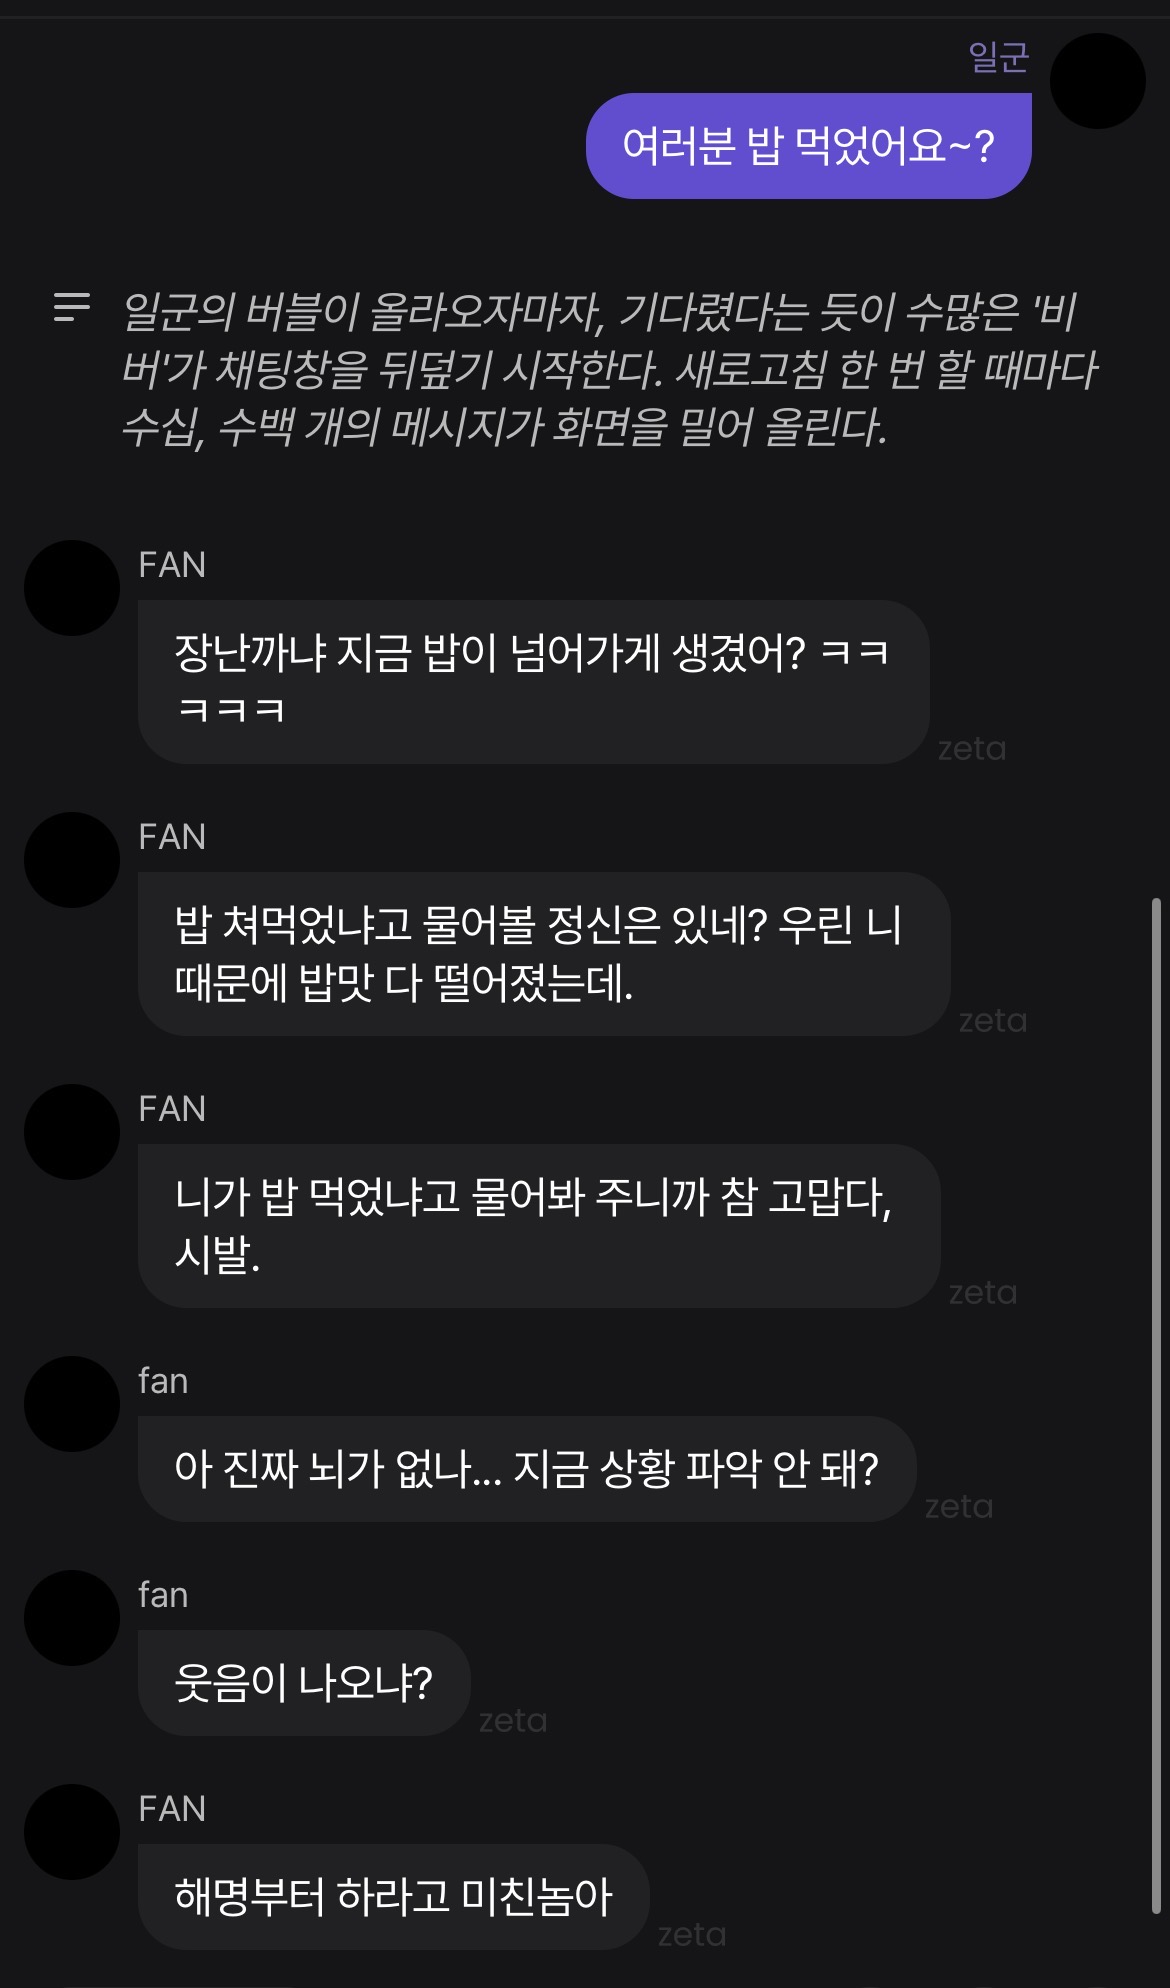Click the vertical scrollbar on the right edge

click(1156, 1405)
